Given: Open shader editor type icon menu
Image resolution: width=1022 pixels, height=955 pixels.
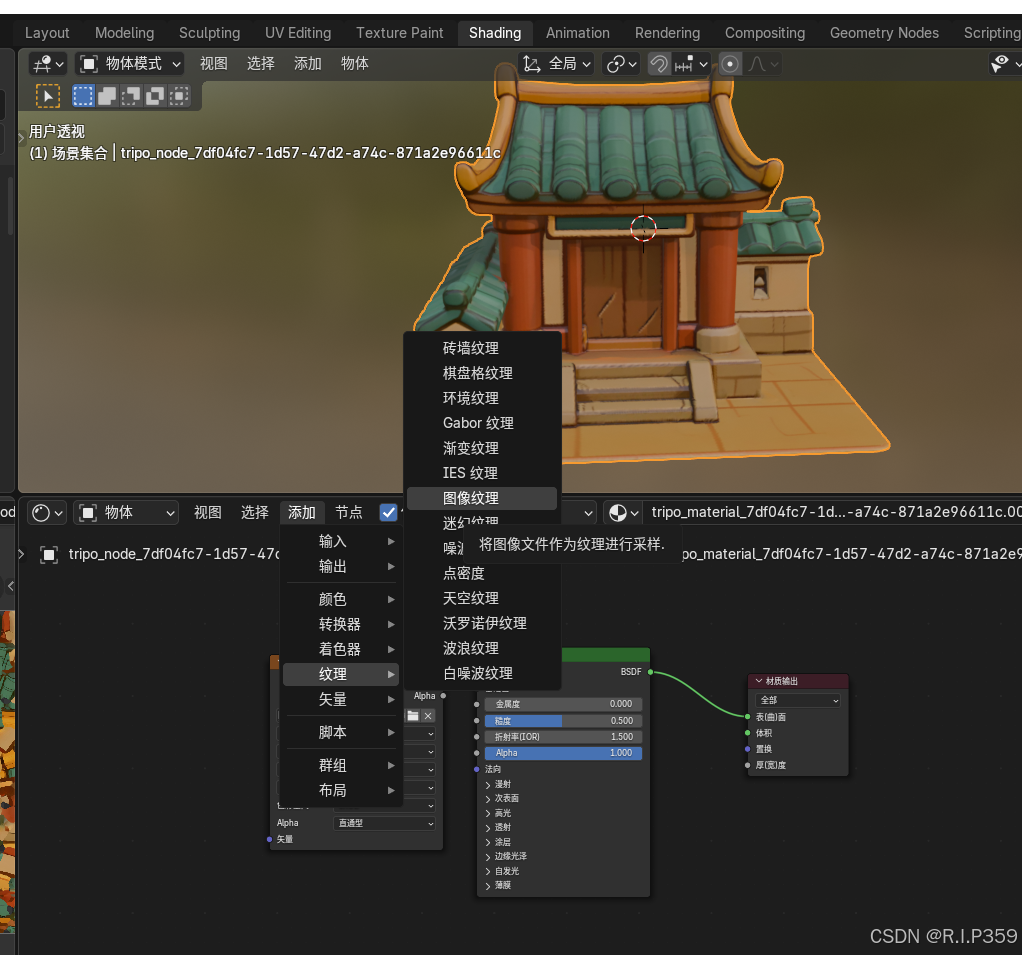Looking at the screenshot, I should point(47,513).
